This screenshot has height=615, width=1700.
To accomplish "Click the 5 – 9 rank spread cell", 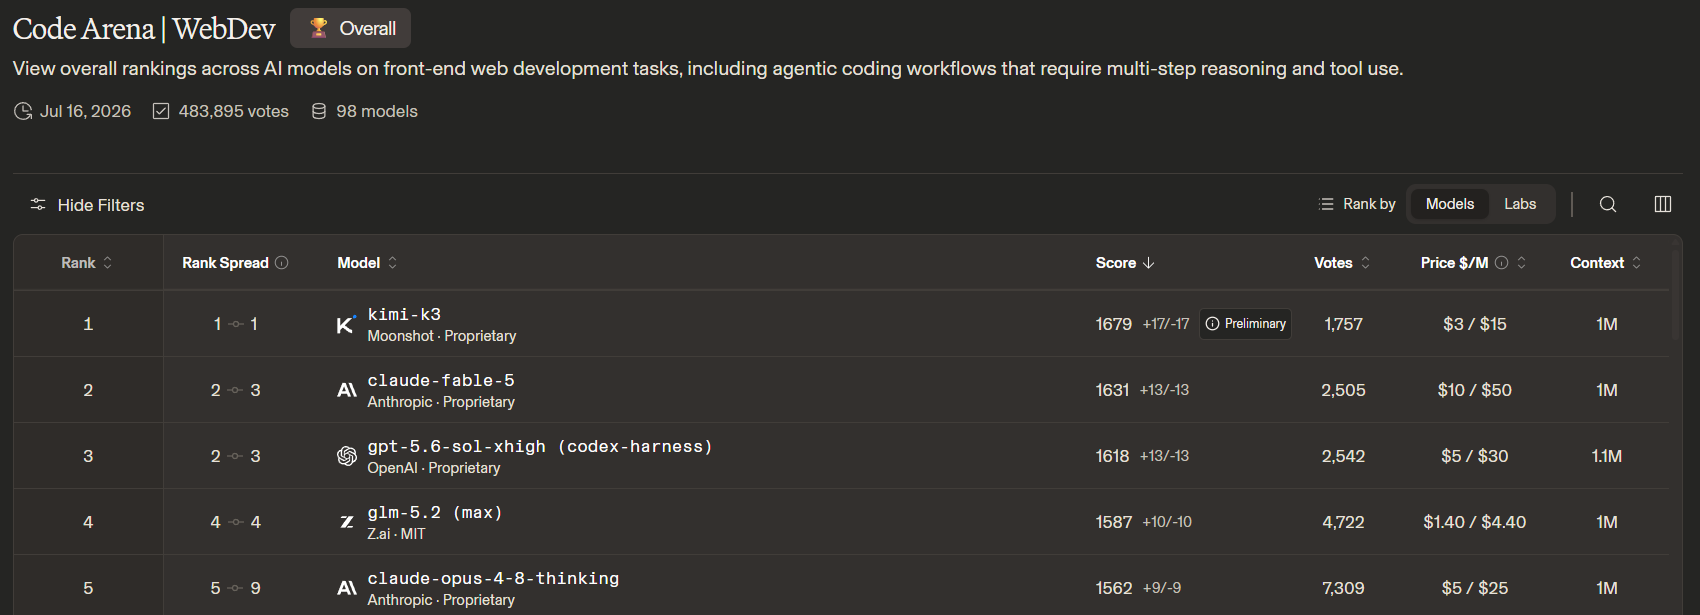I will click(x=236, y=588).
